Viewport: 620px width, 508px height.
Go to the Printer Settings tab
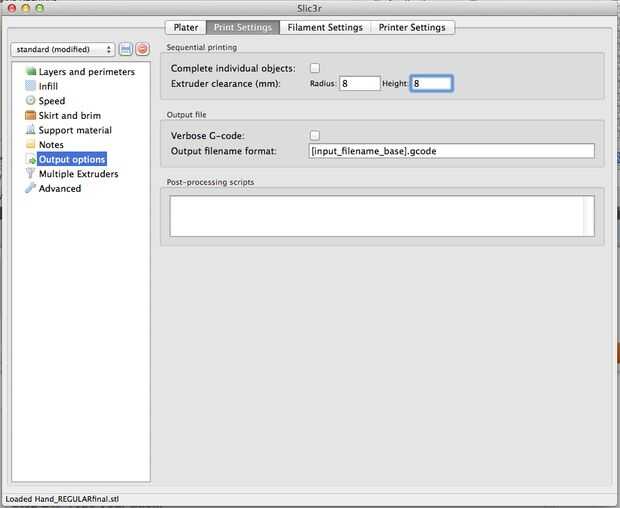tap(412, 27)
